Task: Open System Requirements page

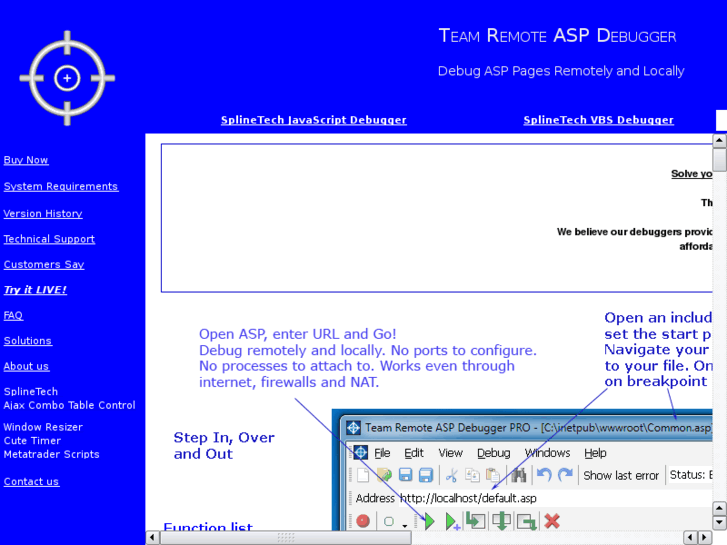Action: pos(61,186)
